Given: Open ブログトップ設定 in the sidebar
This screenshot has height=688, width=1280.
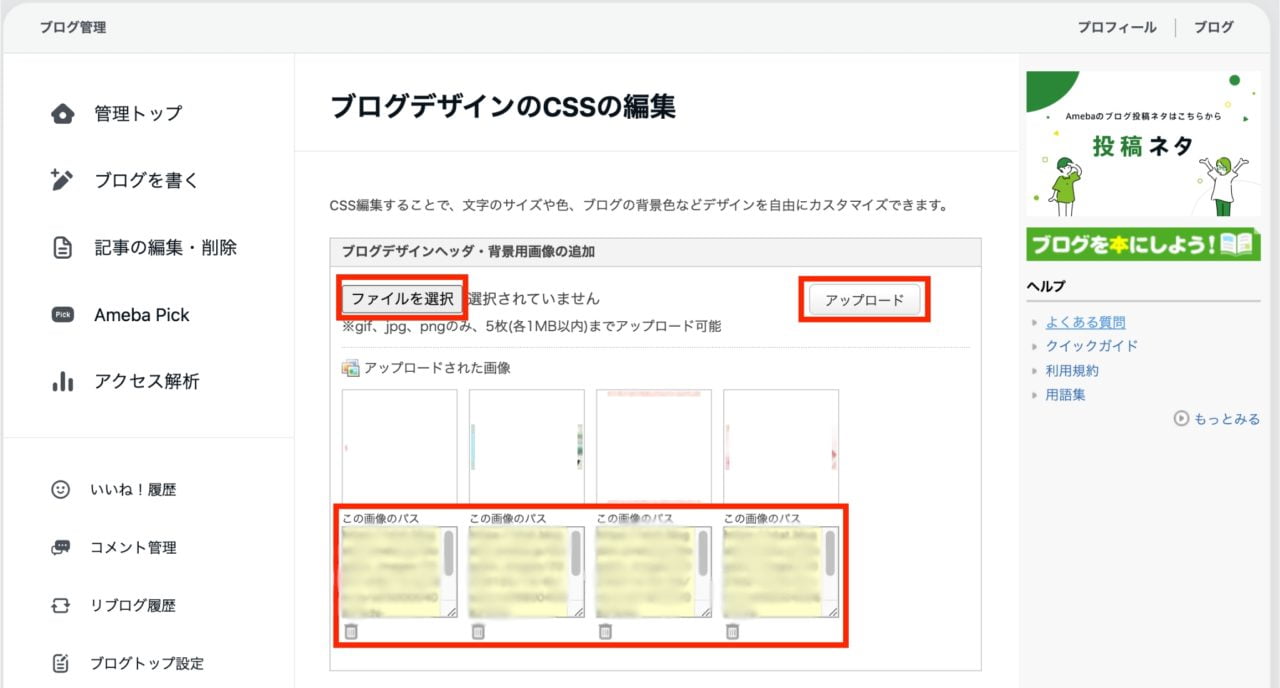Looking at the screenshot, I should [x=146, y=663].
